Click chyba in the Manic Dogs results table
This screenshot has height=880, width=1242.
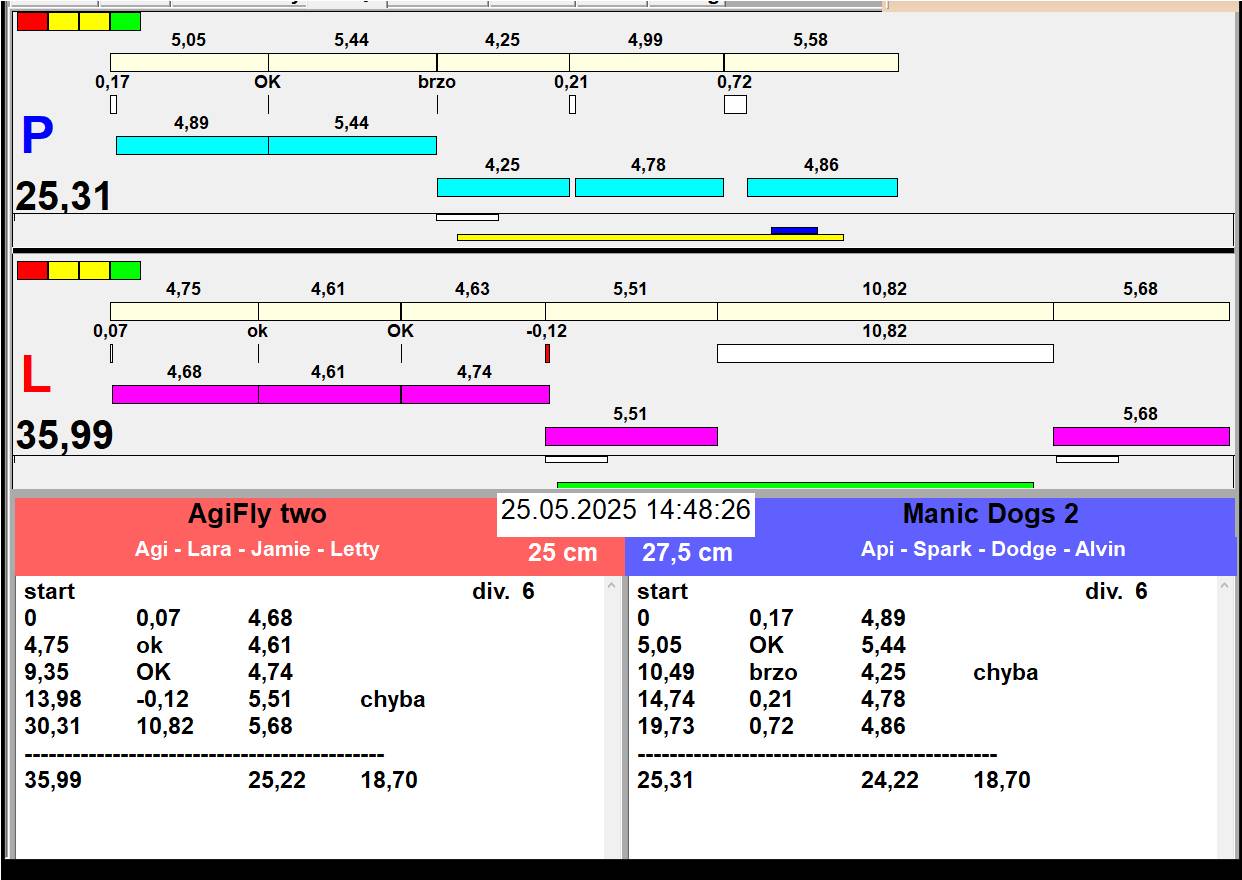1005,672
